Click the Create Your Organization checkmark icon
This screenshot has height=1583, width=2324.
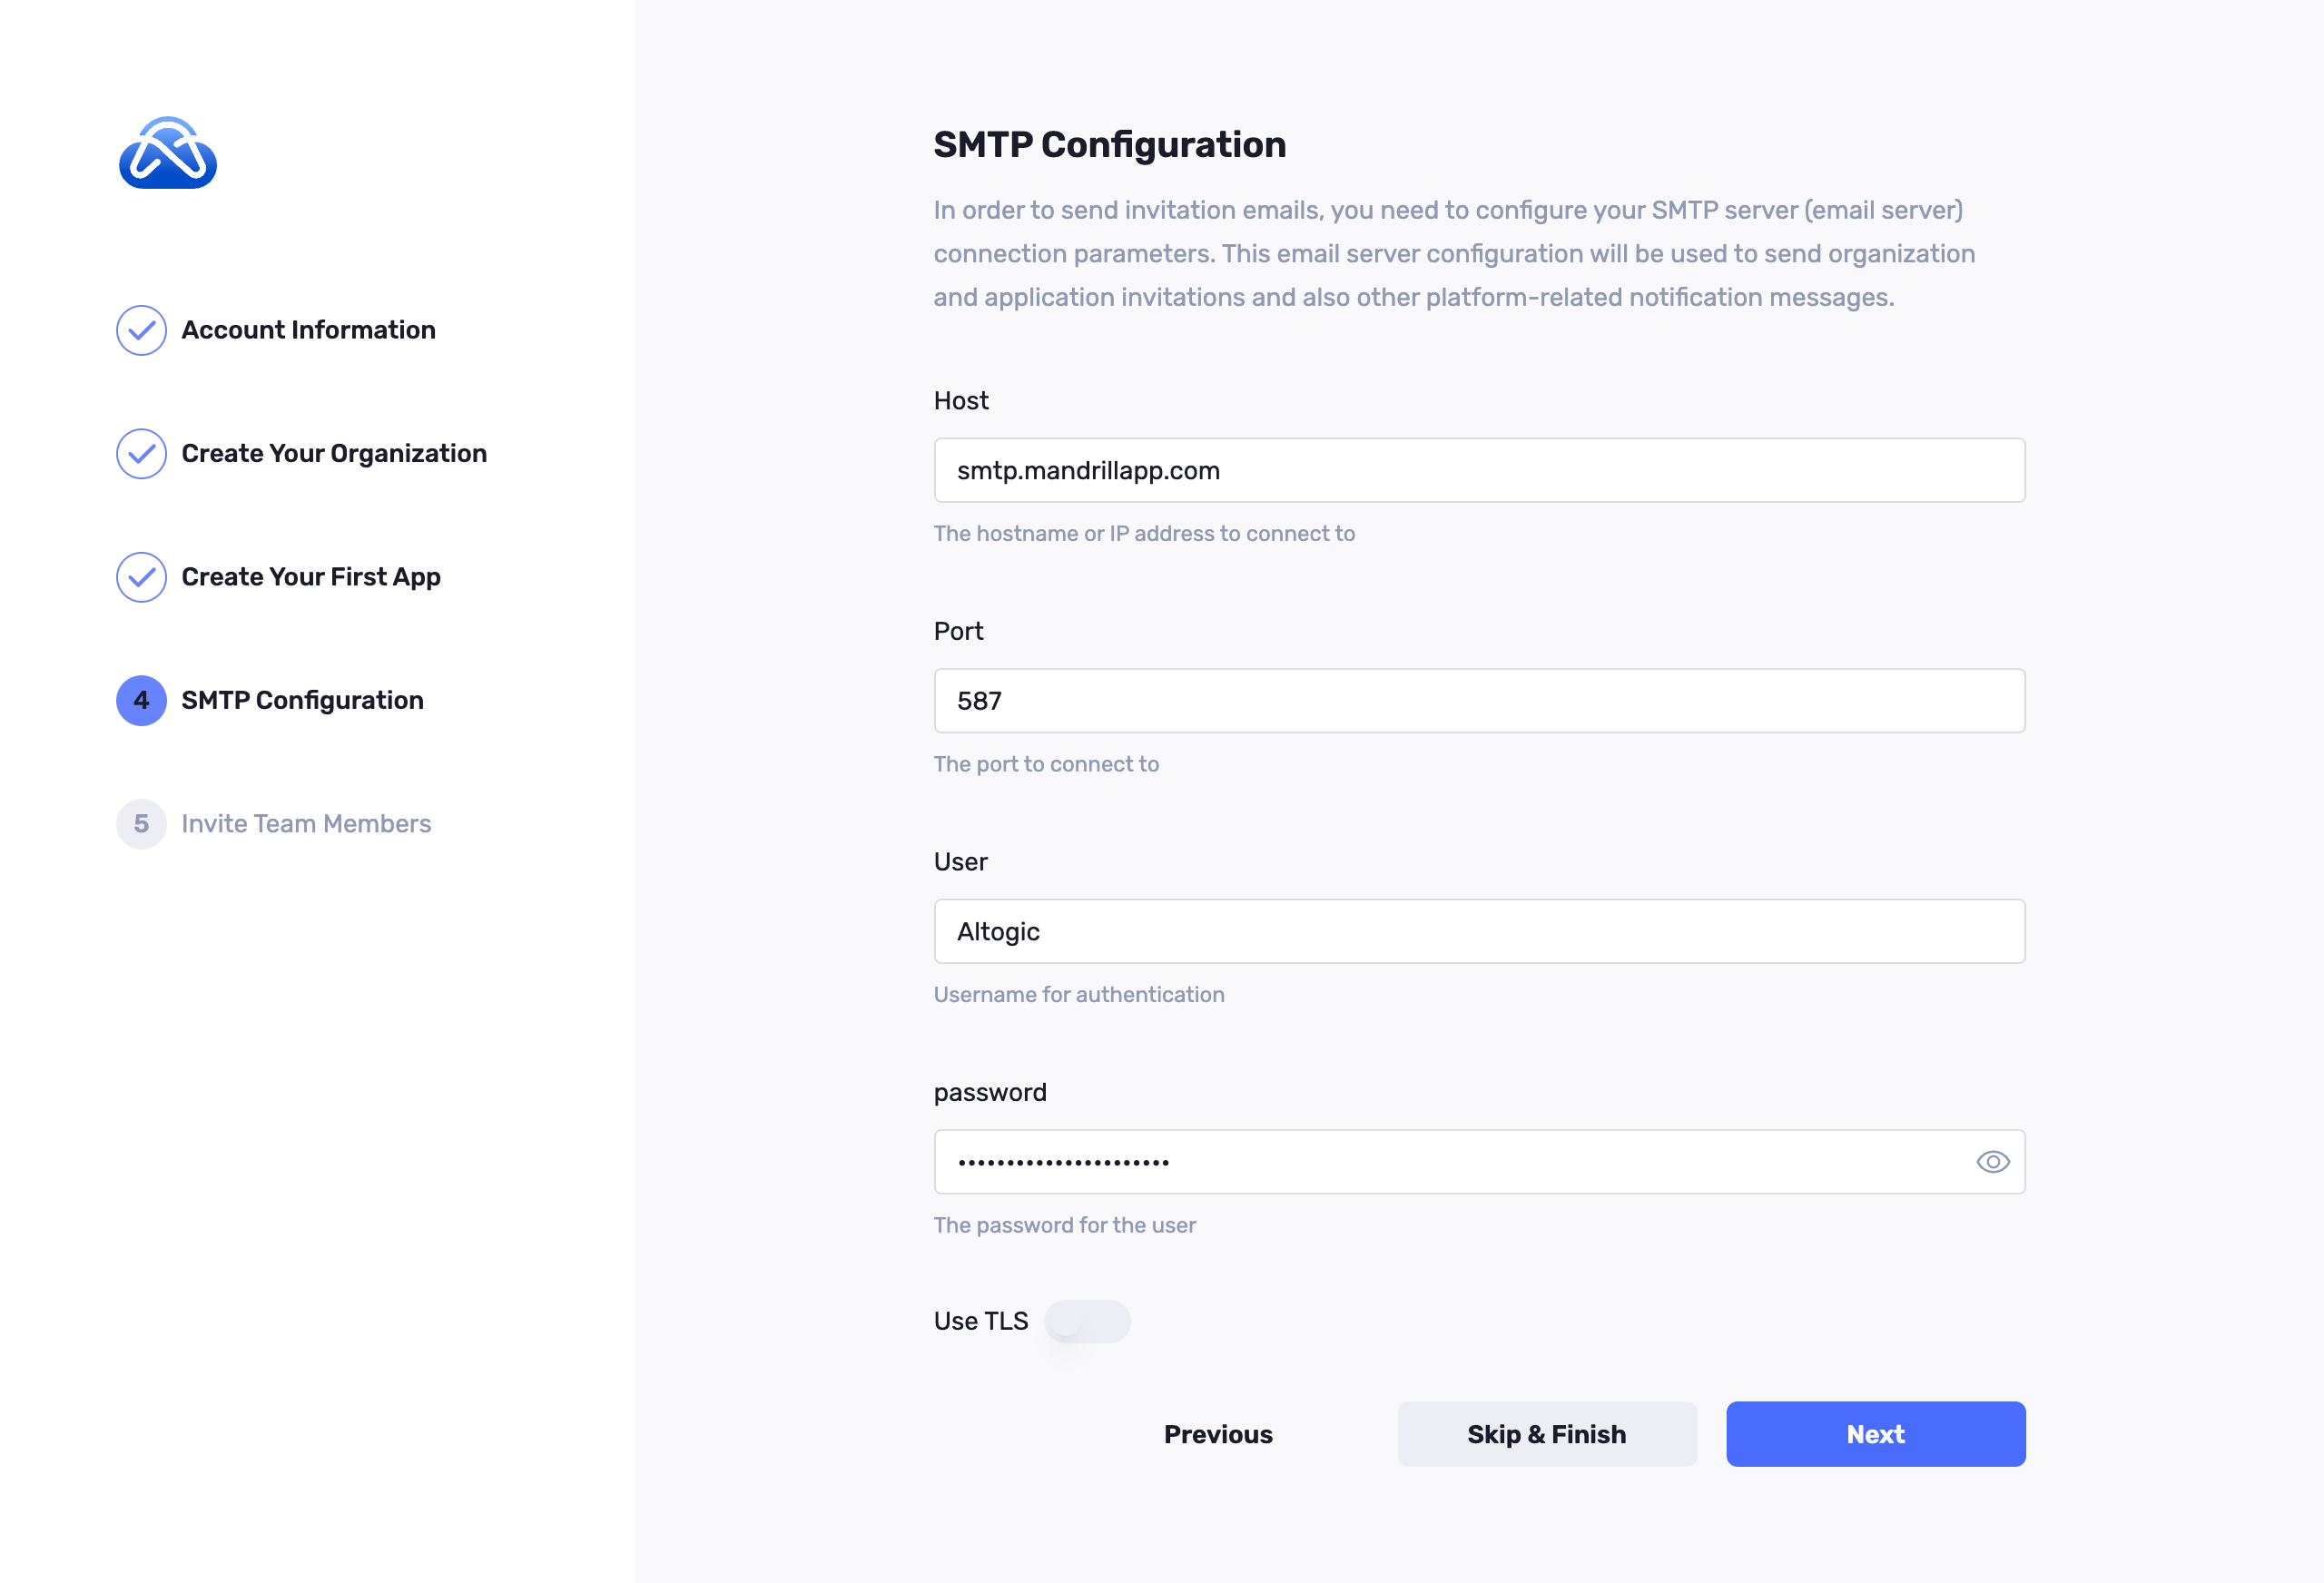coord(141,454)
